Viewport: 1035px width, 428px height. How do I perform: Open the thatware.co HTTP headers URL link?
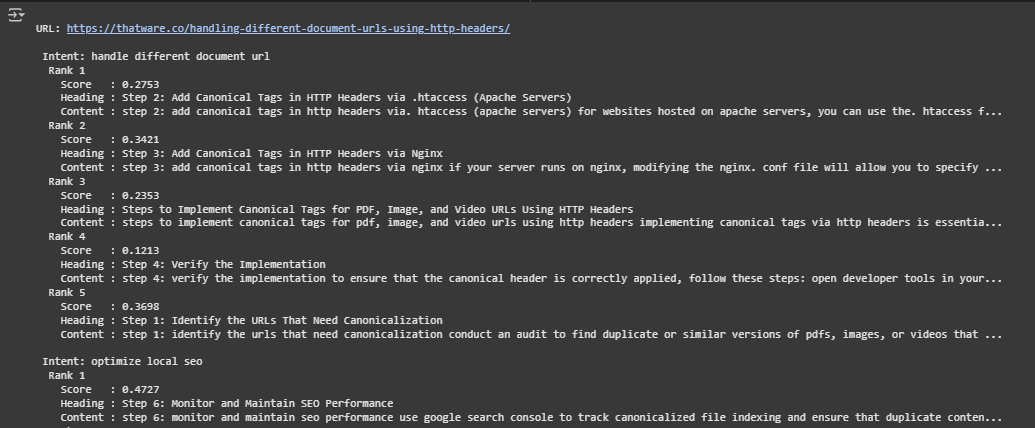[x=288, y=28]
